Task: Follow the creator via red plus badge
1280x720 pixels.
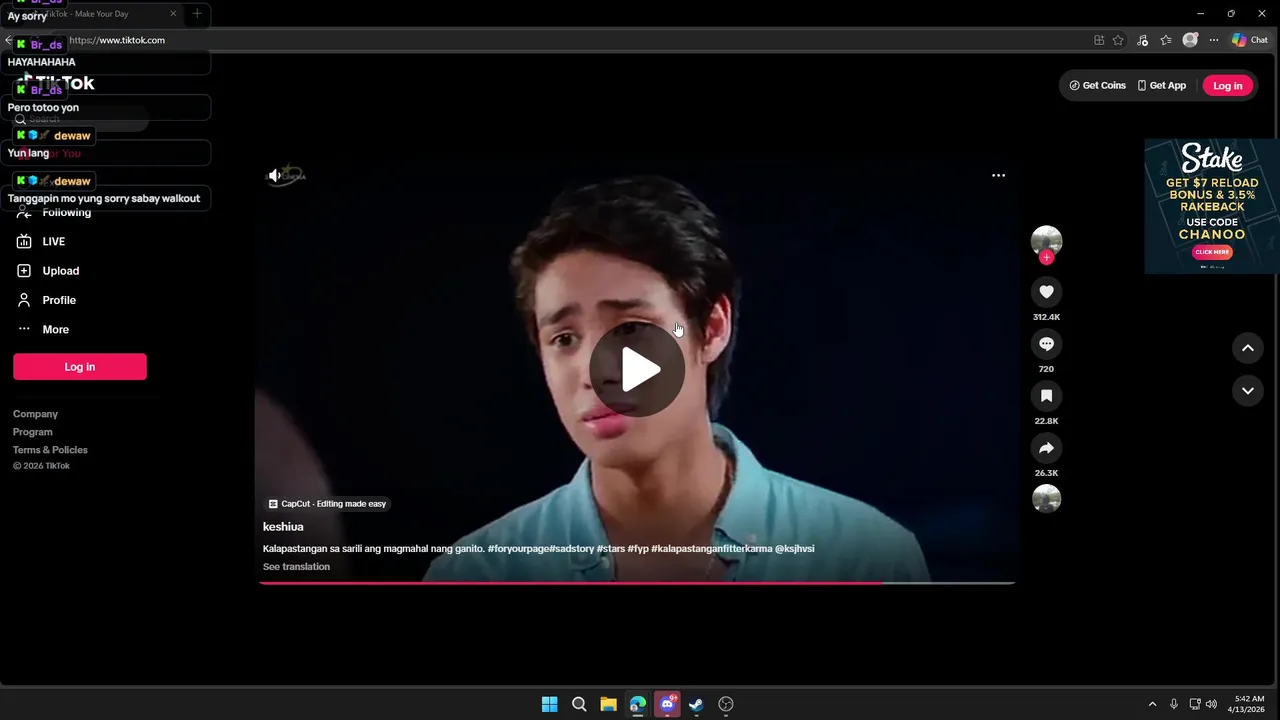Action: [1046, 257]
